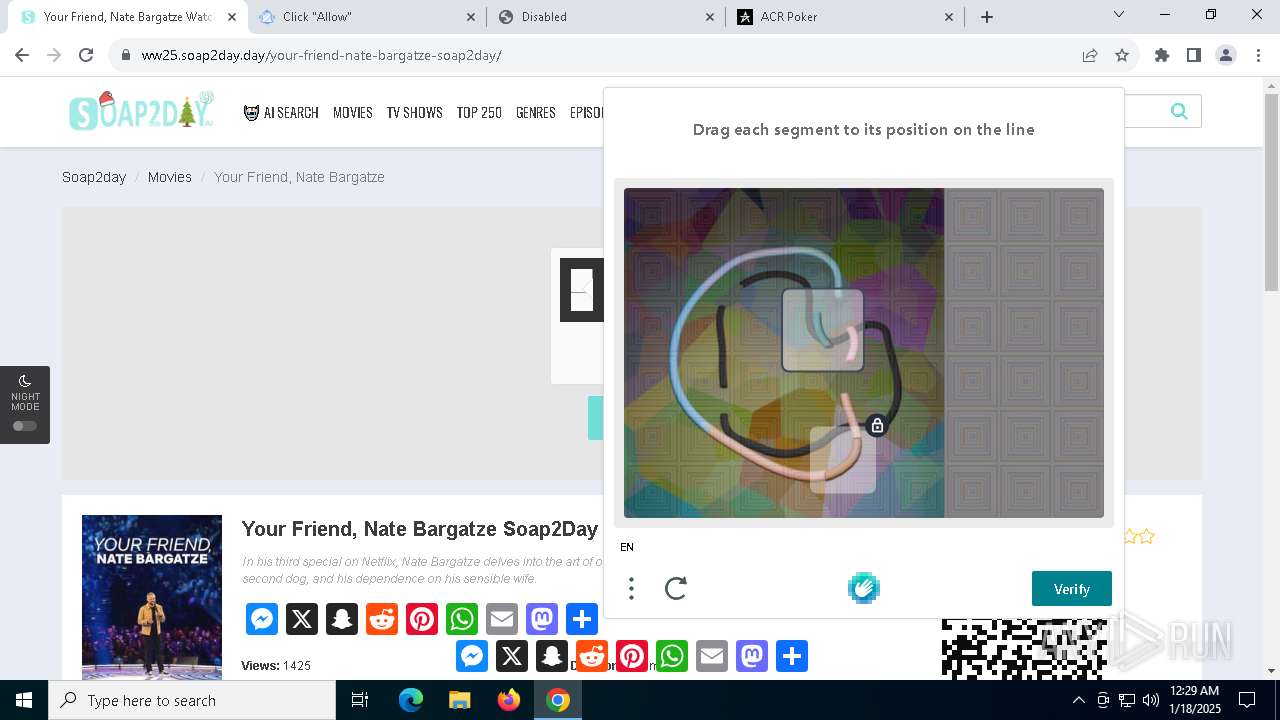1280x720 pixels.
Task: Share on Reddit in top share row
Action: tap(382, 619)
